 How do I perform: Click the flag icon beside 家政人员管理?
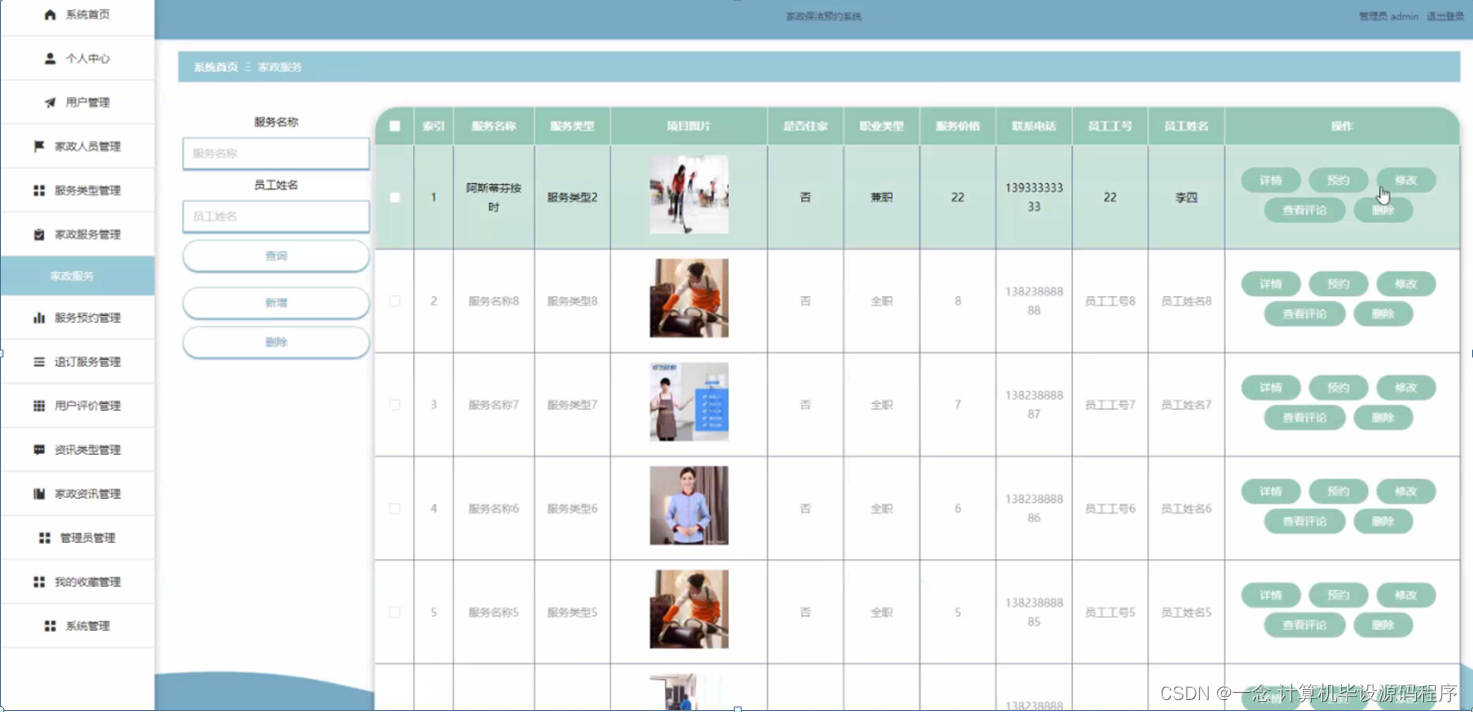(39, 147)
